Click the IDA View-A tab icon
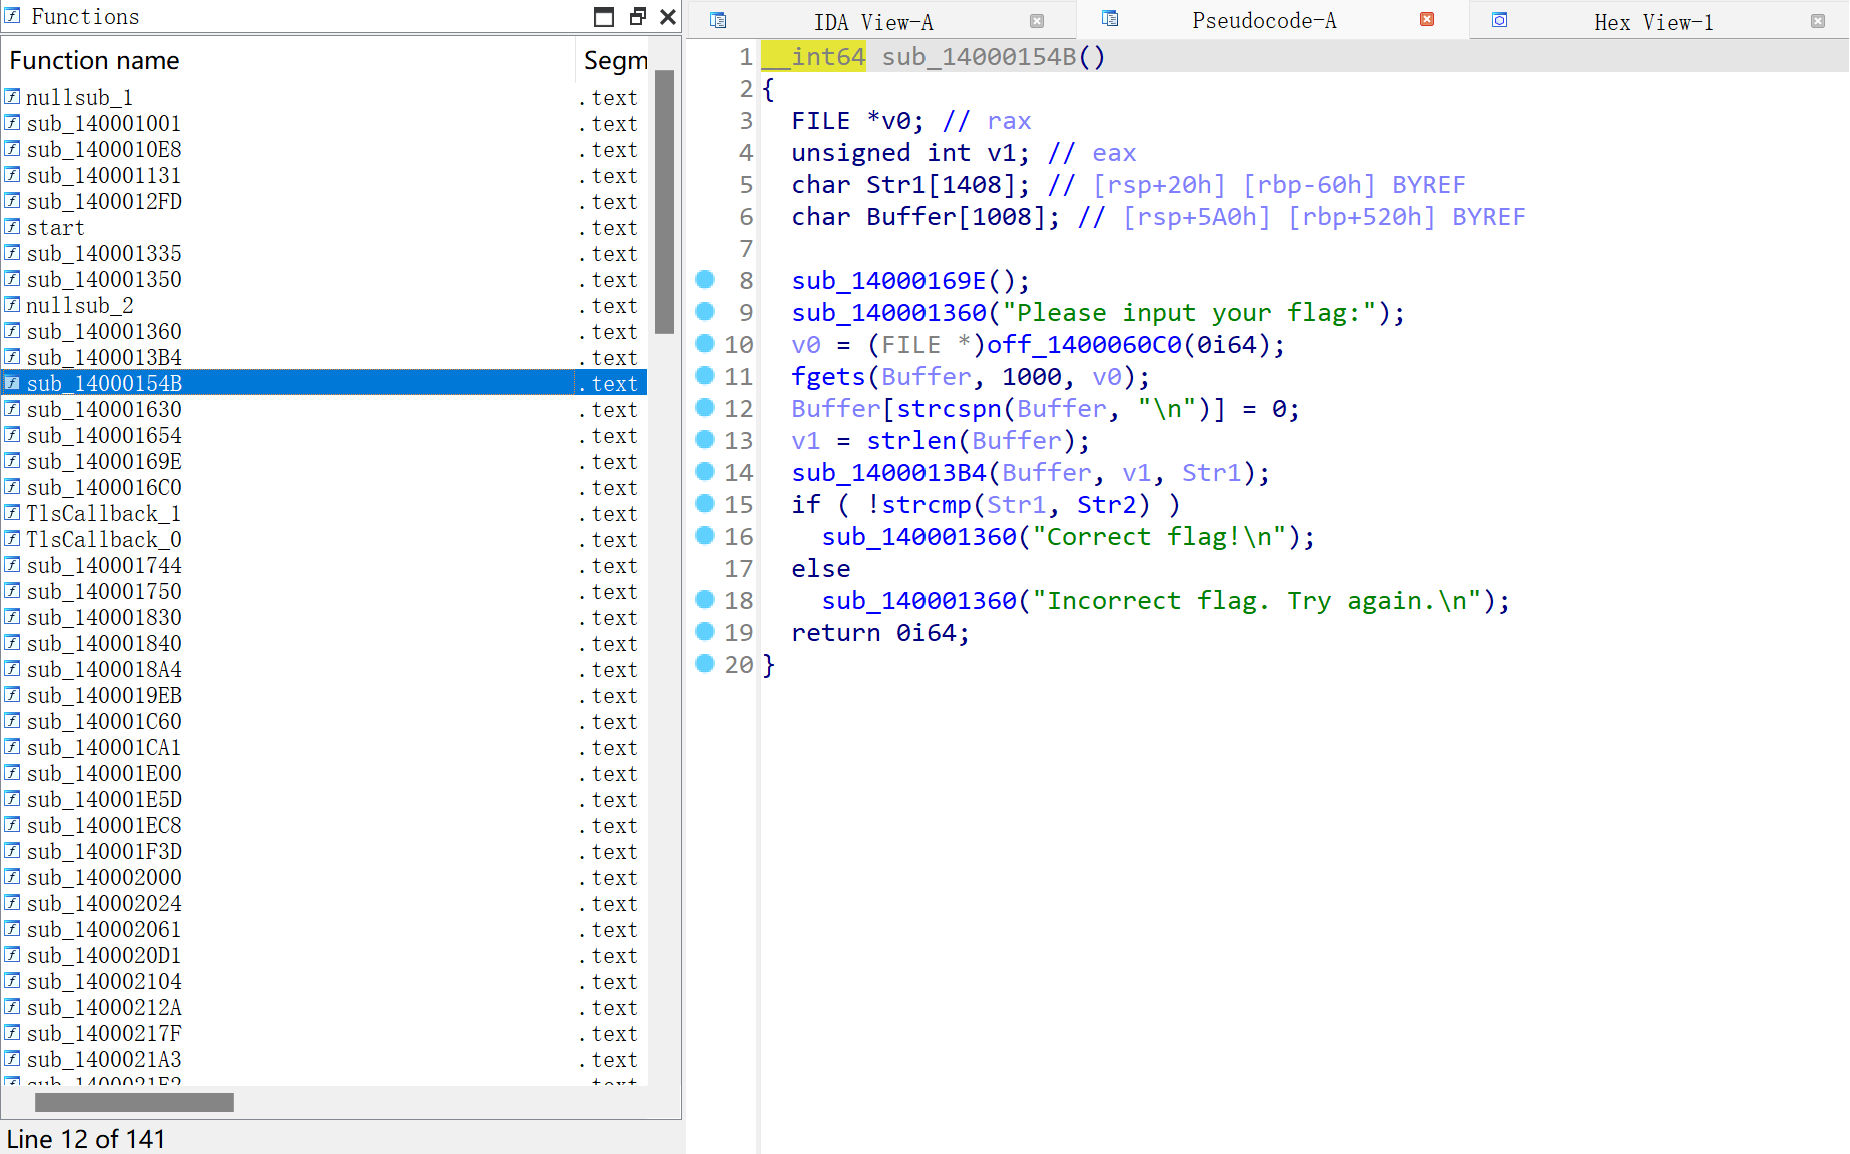The height and width of the screenshot is (1154, 1850). coord(718,20)
